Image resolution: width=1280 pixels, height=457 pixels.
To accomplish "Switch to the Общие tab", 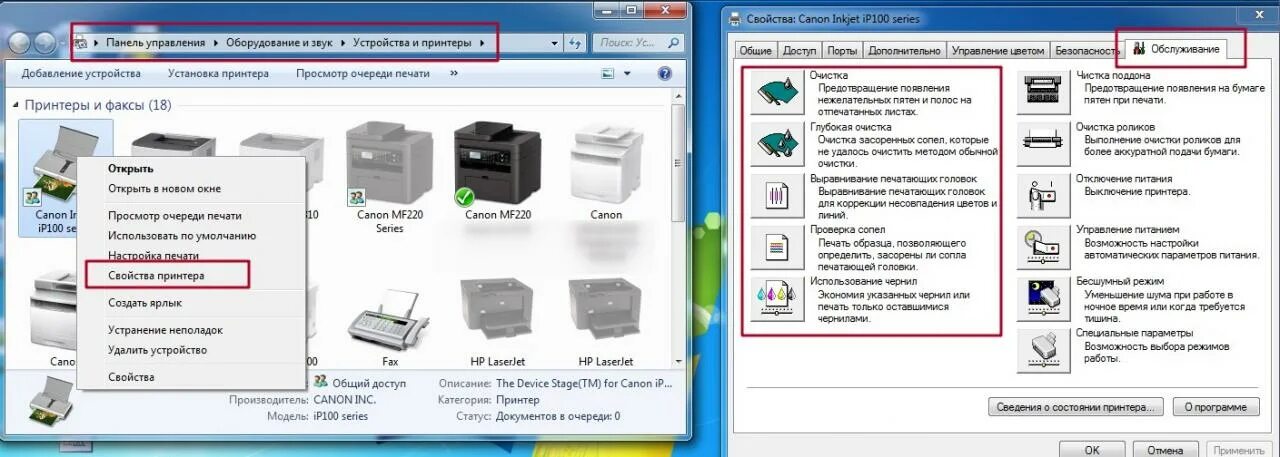I will click(x=755, y=50).
